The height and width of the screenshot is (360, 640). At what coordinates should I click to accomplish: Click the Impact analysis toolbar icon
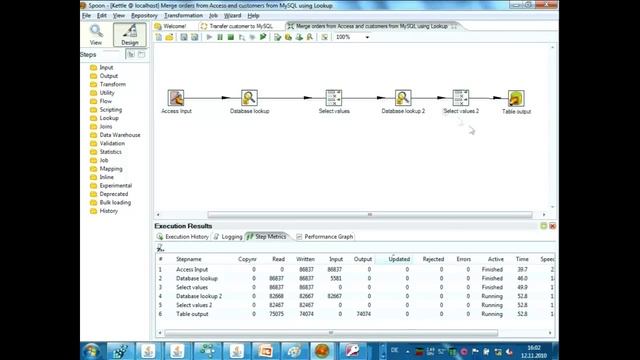288,37
